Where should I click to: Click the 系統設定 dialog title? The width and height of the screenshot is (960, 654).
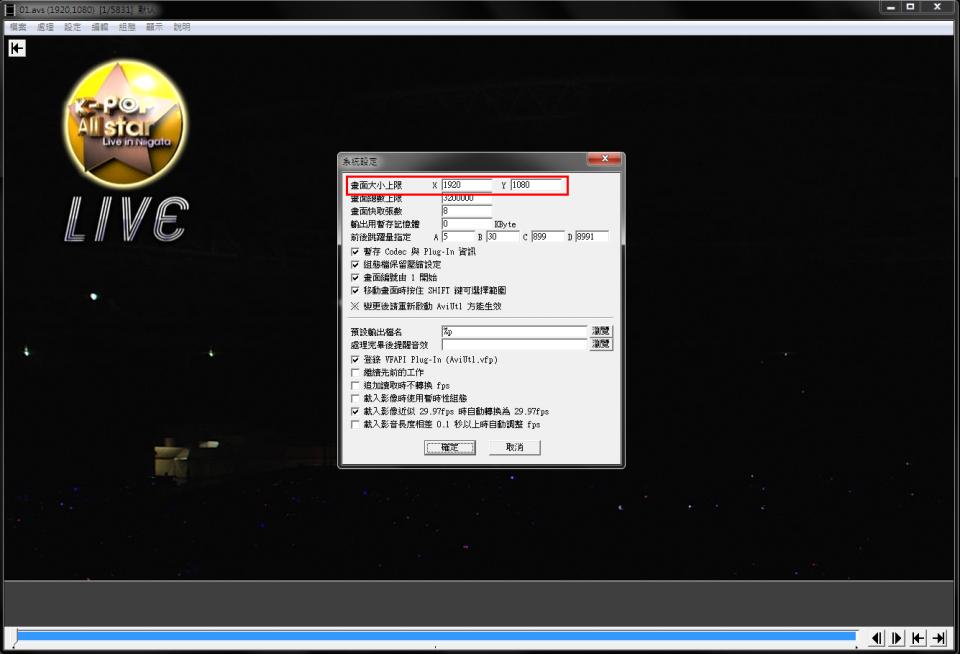(360, 162)
